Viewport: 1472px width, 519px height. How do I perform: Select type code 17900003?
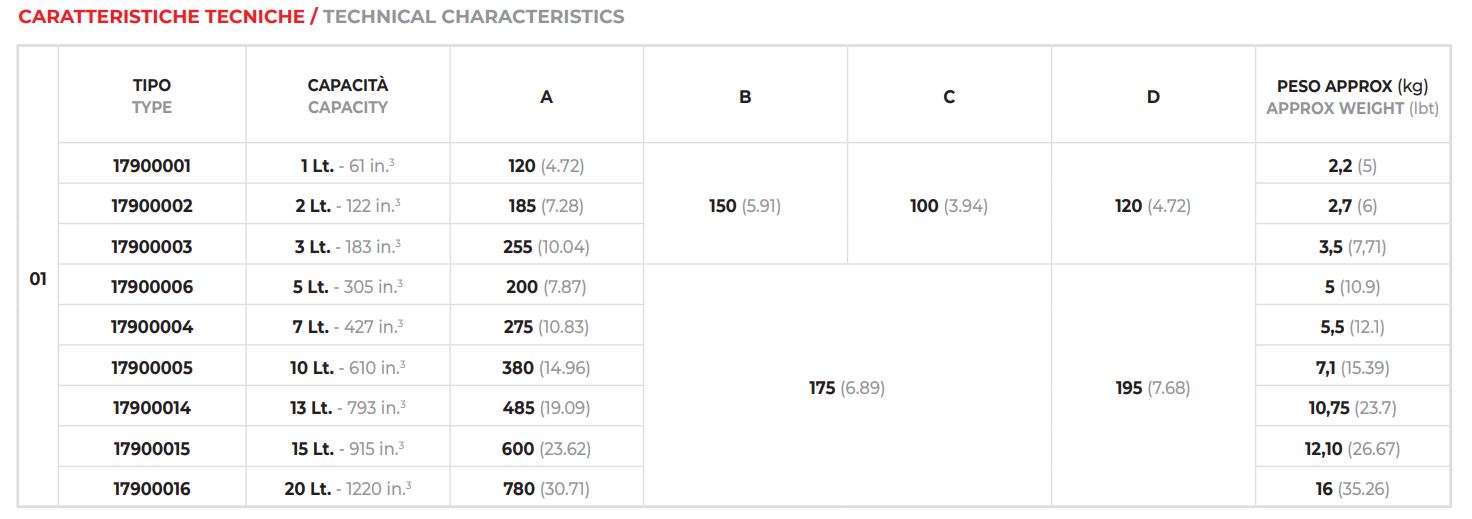click(152, 247)
